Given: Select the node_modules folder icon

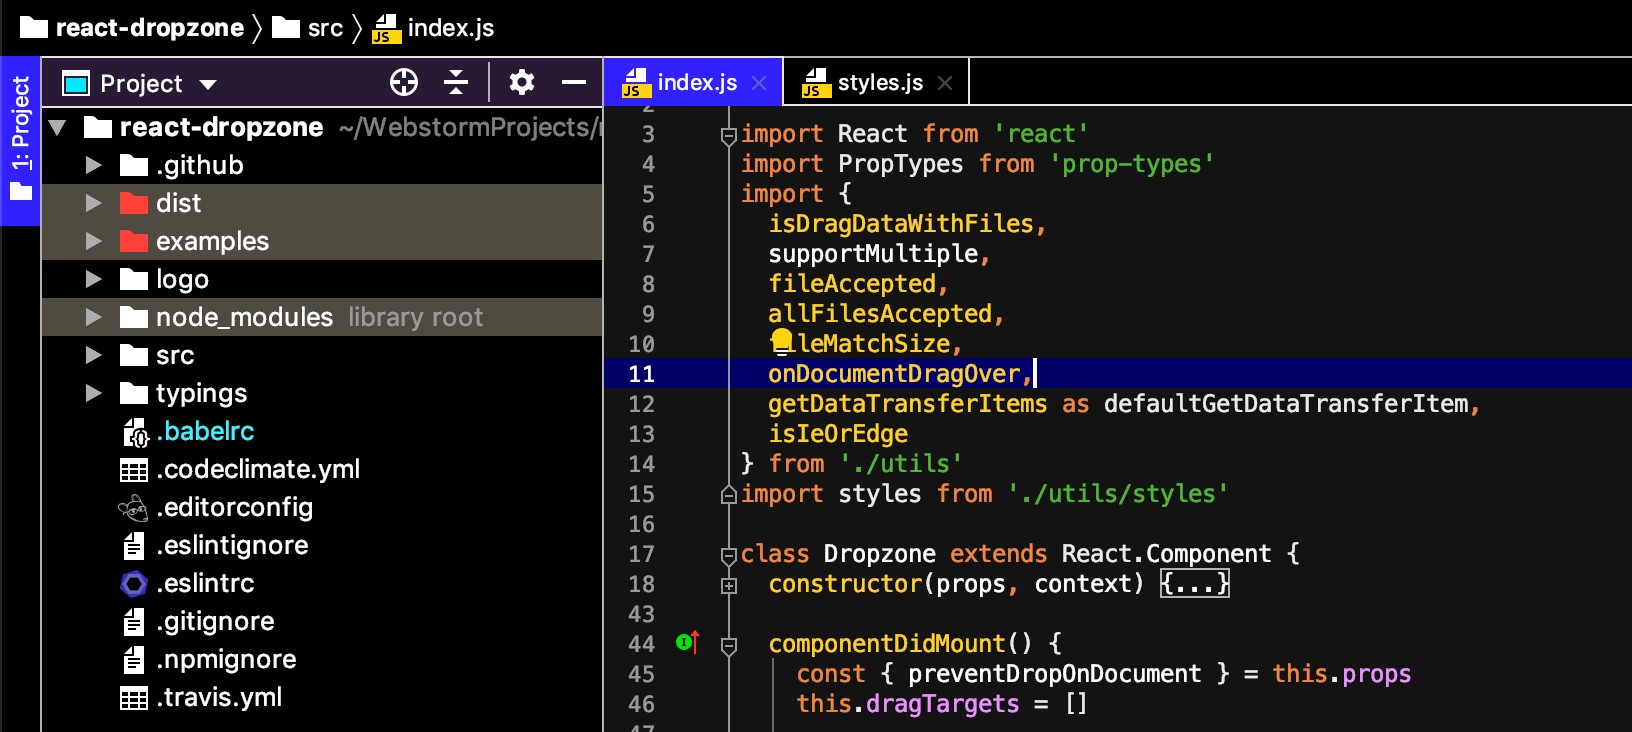Looking at the screenshot, I should coord(134,317).
